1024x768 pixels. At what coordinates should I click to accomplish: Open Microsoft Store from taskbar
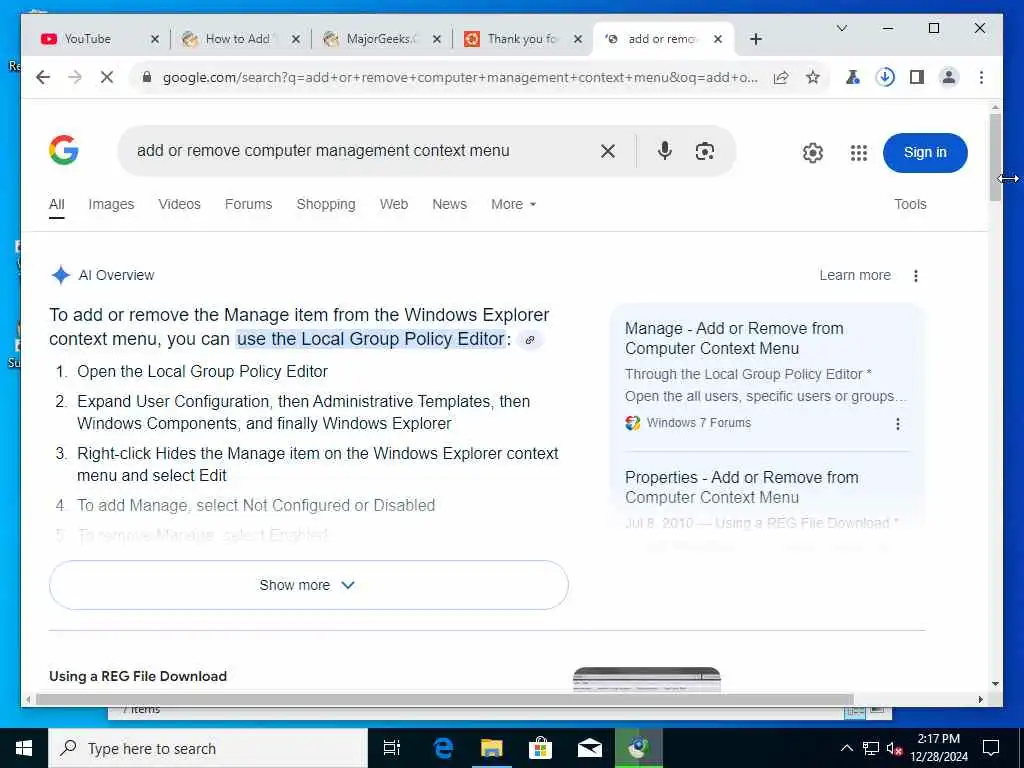(x=540, y=748)
